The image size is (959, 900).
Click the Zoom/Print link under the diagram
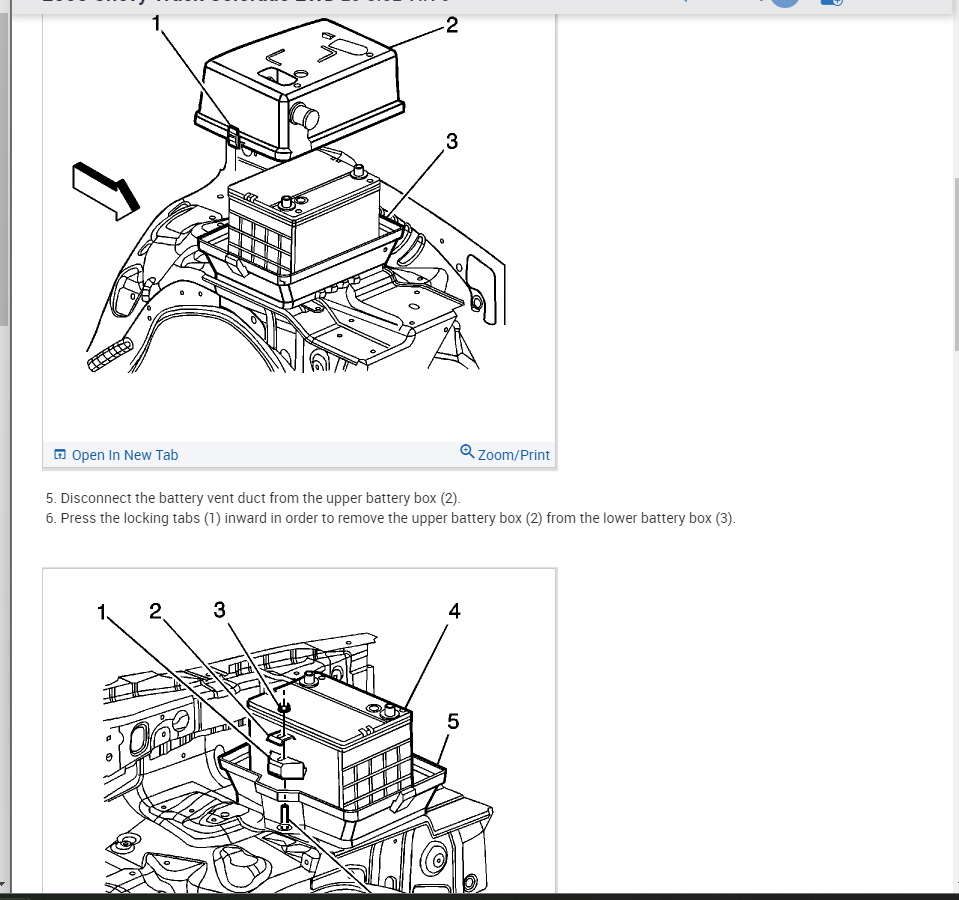(505, 454)
